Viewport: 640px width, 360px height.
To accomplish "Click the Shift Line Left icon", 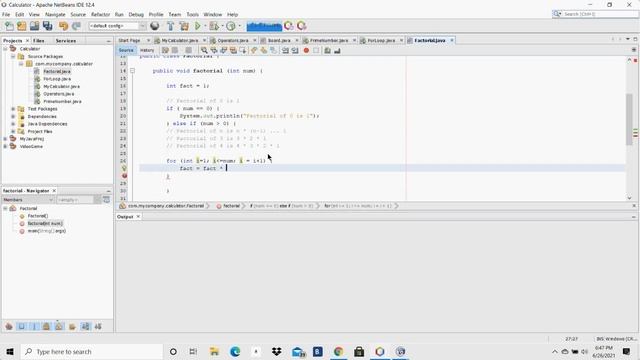I will [285, 51].
